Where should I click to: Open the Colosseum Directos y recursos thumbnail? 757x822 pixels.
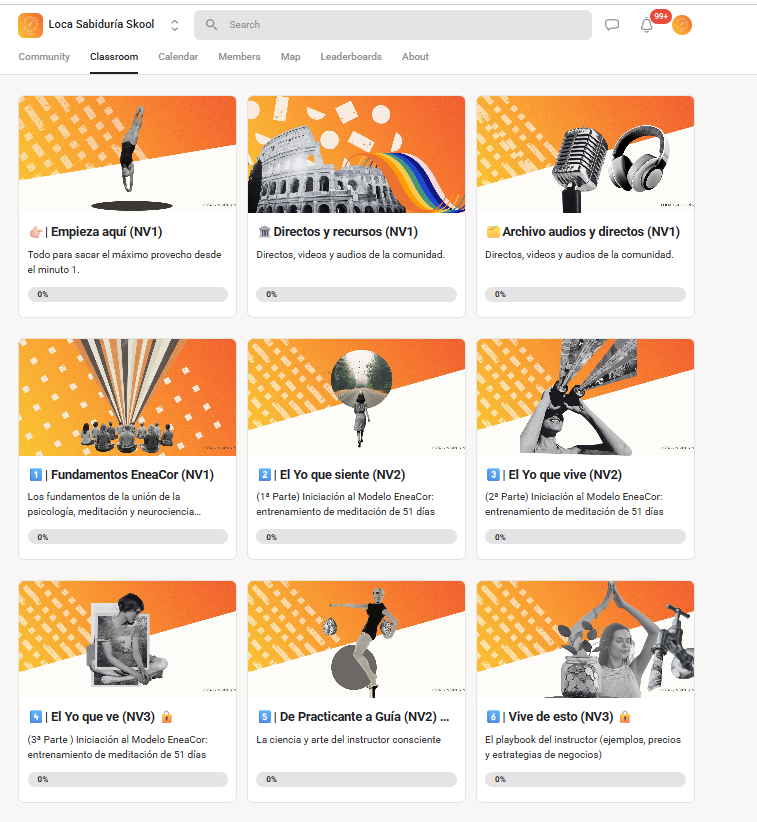pyautogui.click(x=356, y=154)
